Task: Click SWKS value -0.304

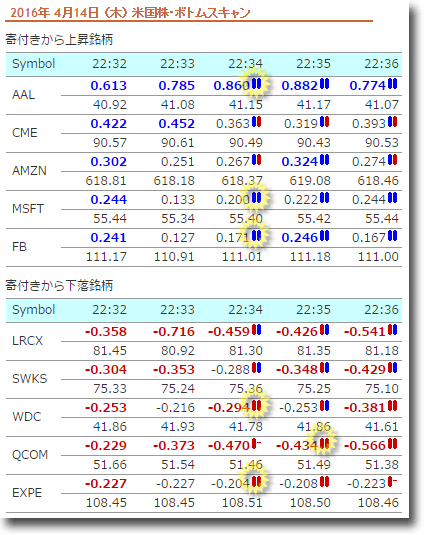Action: pyautogui.click(x=106, y=370)
